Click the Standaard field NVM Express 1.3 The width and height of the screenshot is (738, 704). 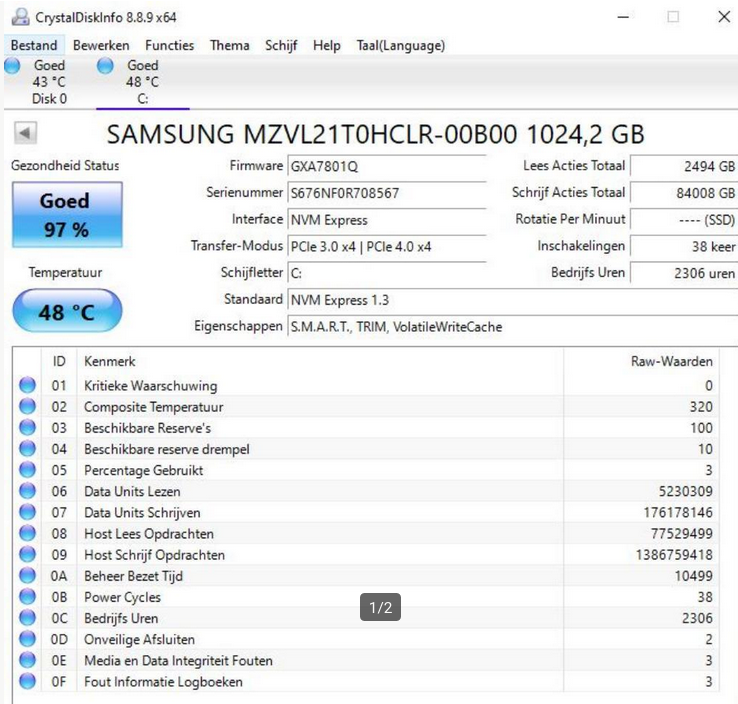(x=513, y=300)
